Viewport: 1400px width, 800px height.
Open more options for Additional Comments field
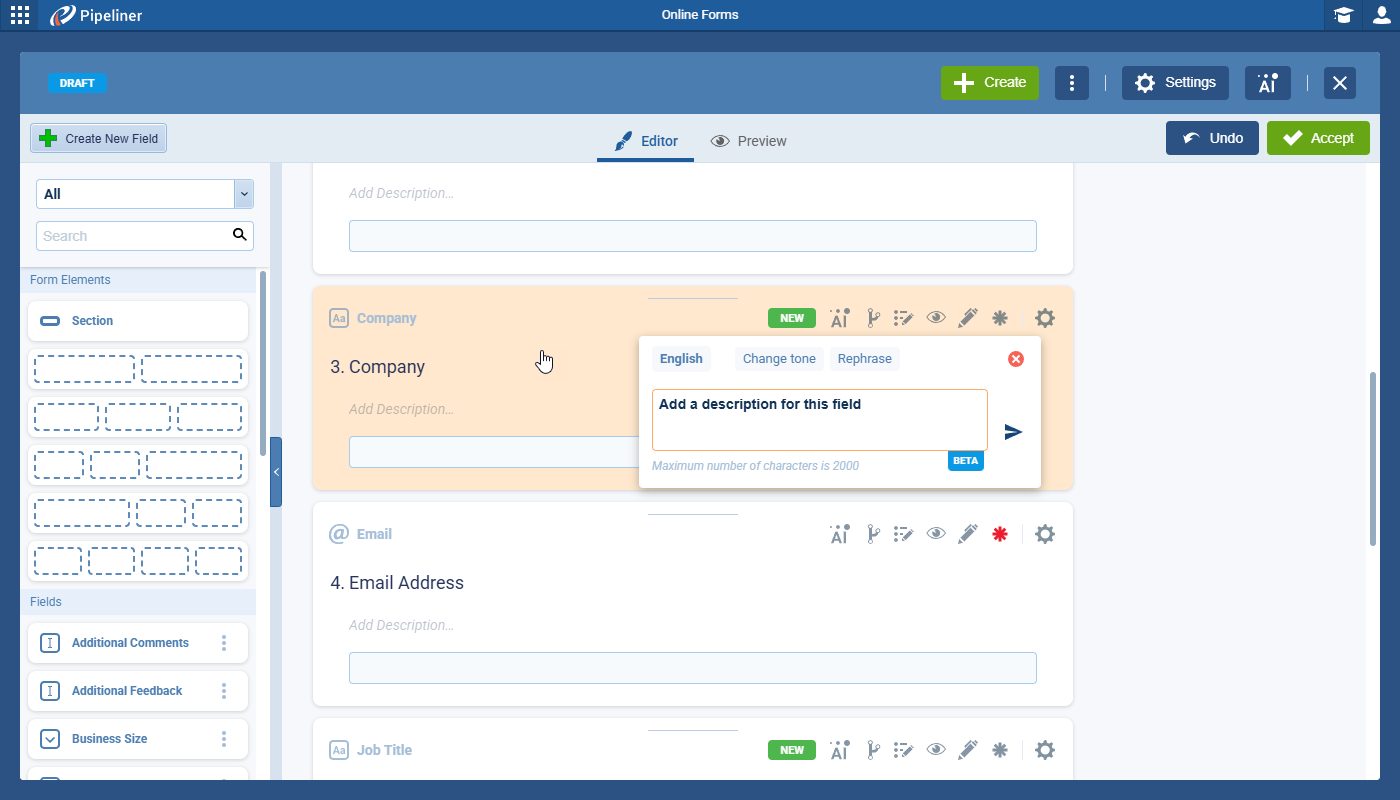(224, 643)
